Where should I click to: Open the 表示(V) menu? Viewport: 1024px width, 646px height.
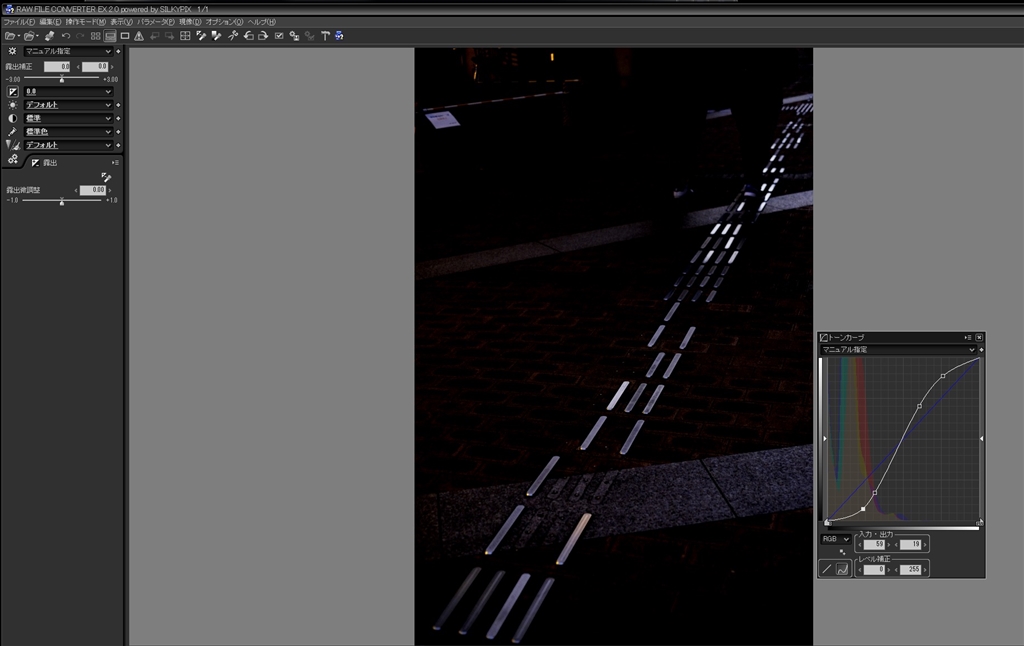[x=121, y=22]
